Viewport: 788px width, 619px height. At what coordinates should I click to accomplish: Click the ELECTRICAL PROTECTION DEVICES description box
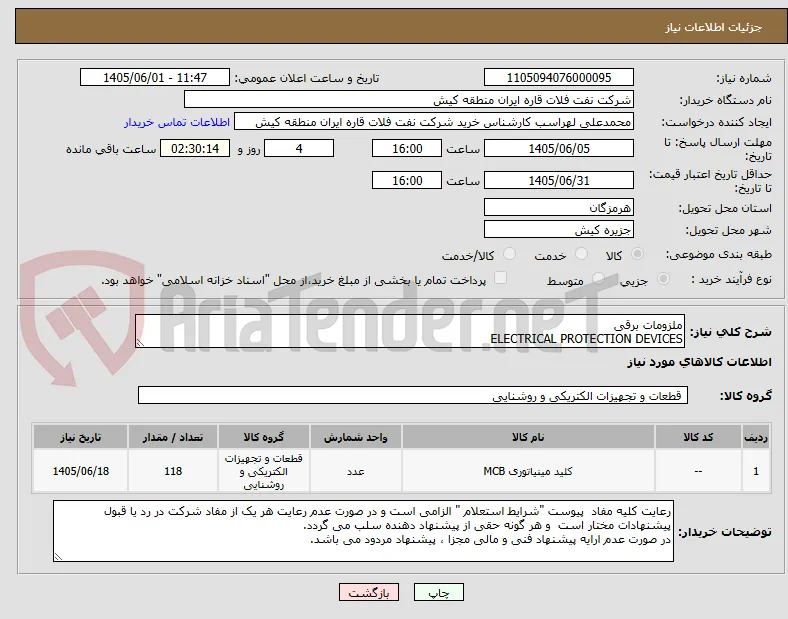[410, 331]
